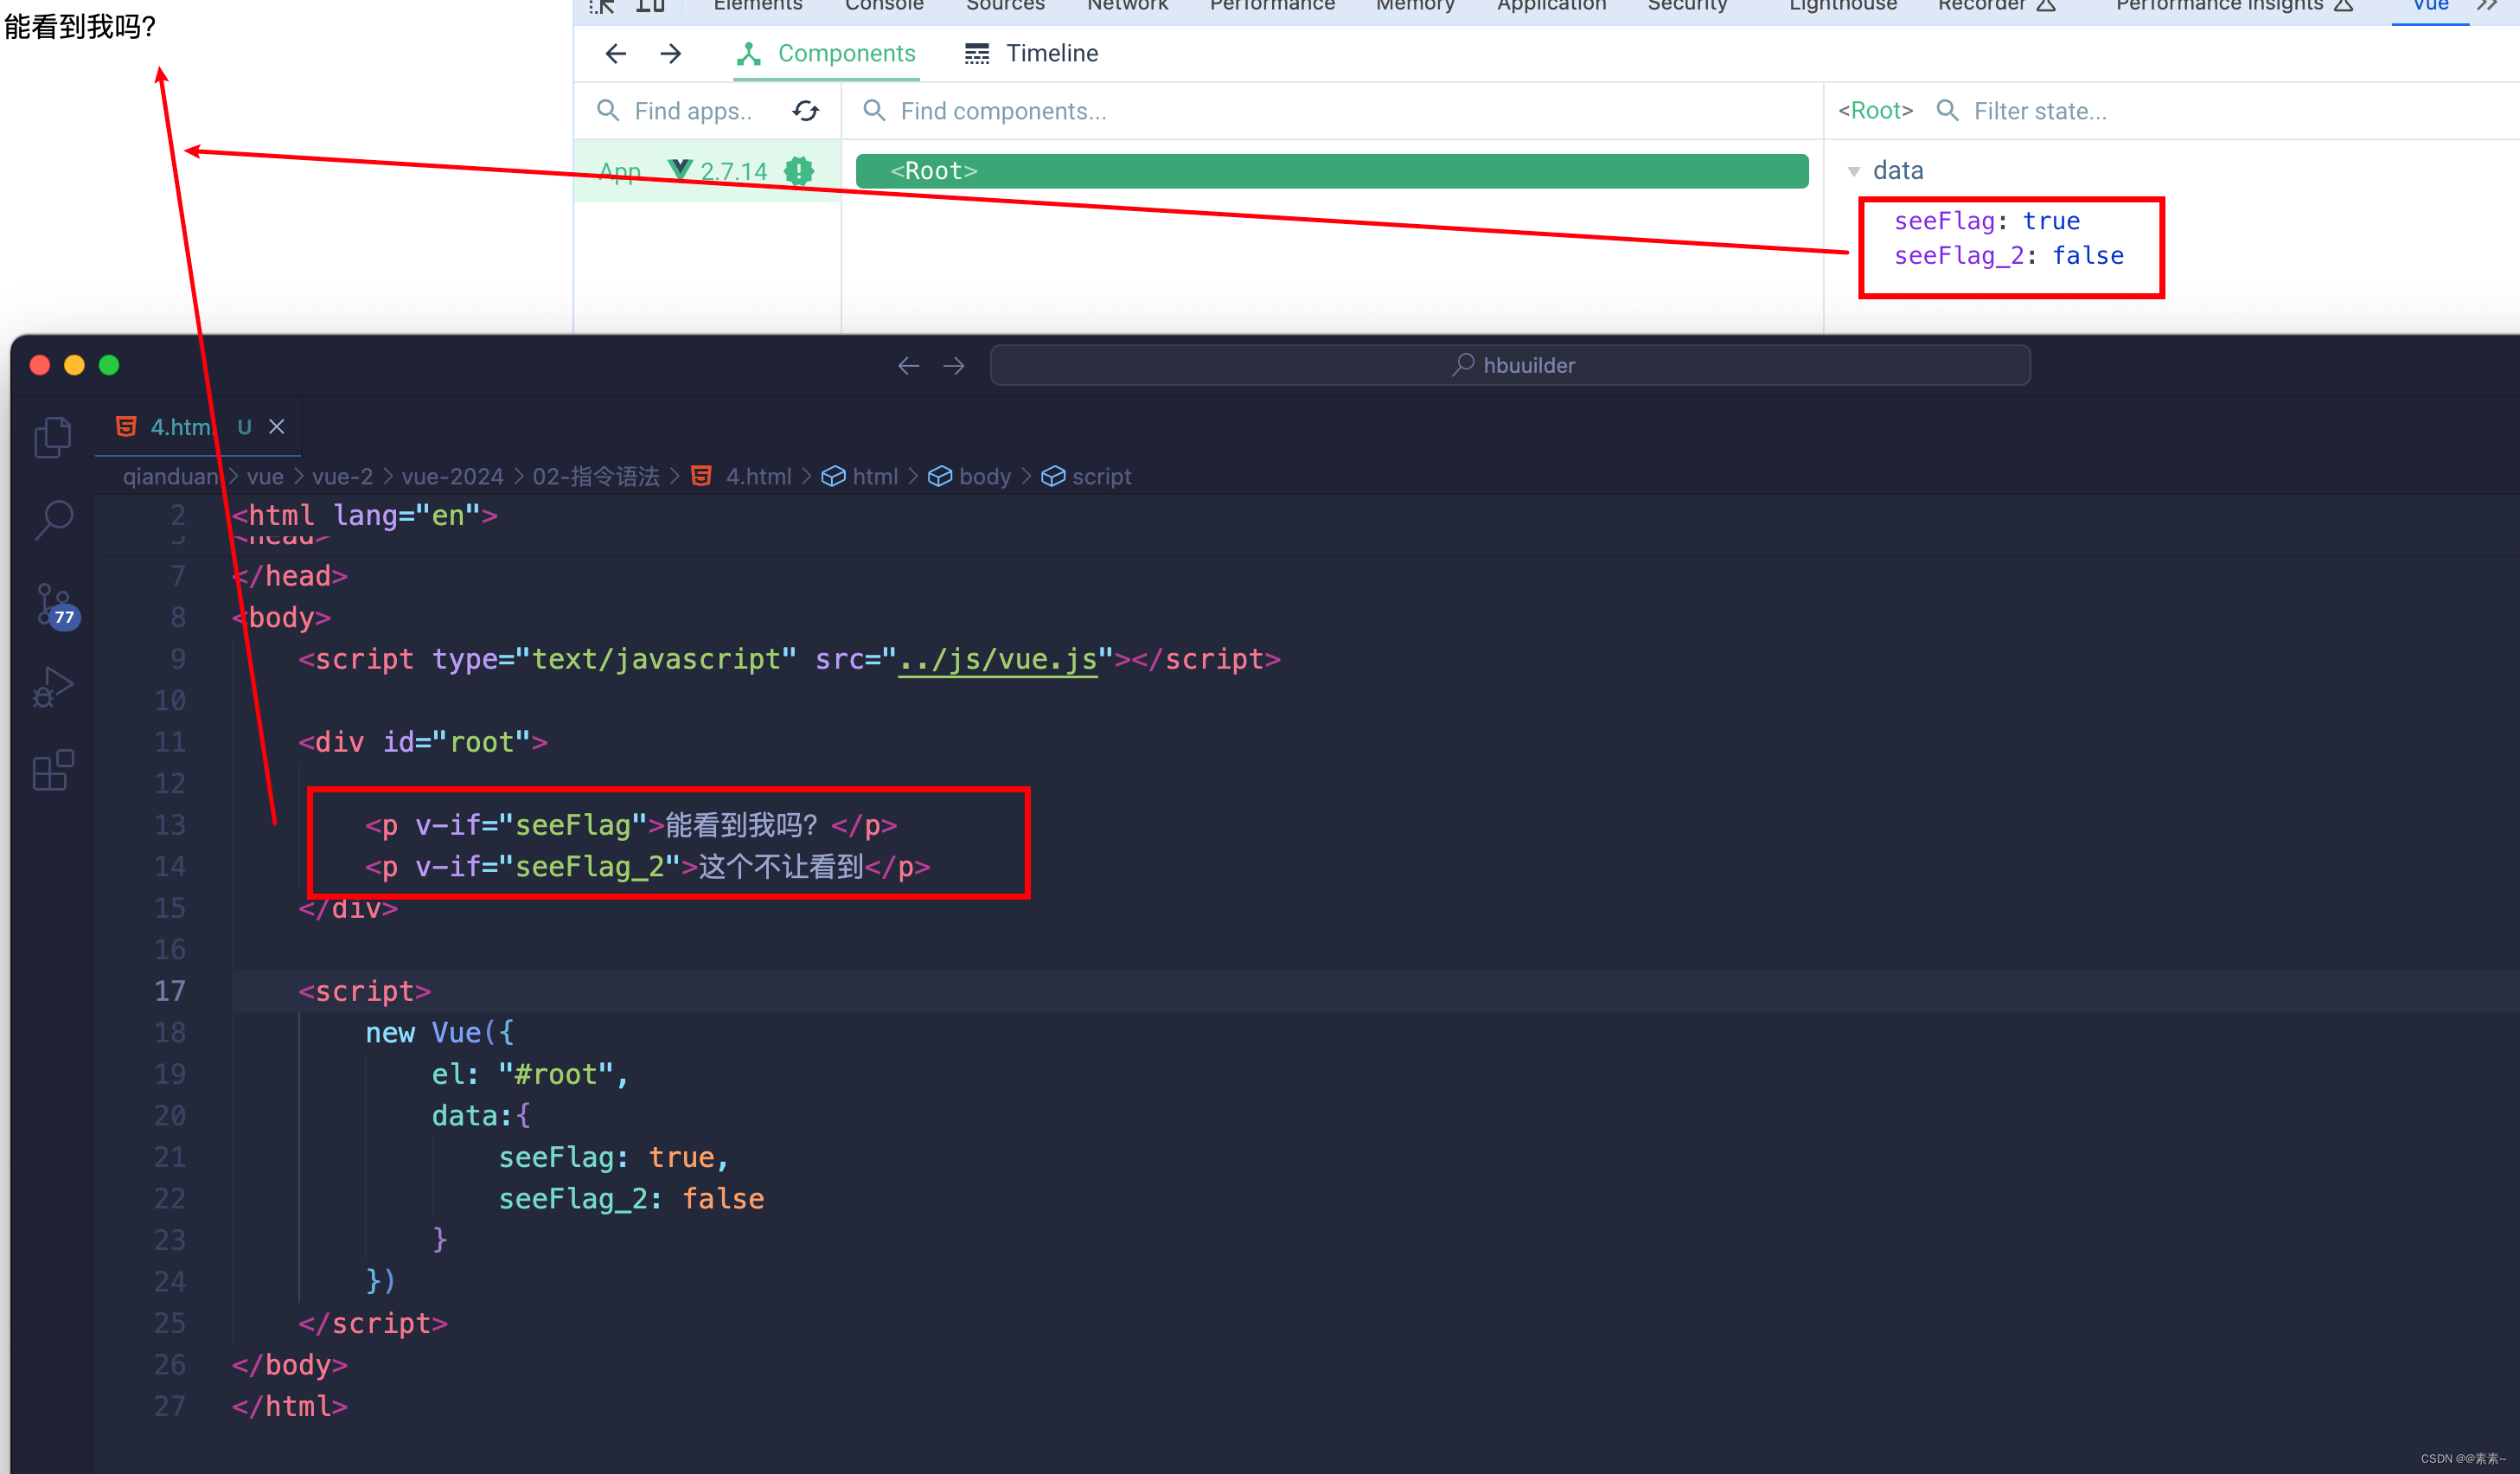The width and height of the screenshot is (2520, 1474).
Task: Click script in the breadcrumb
Action: point(1101,477)
